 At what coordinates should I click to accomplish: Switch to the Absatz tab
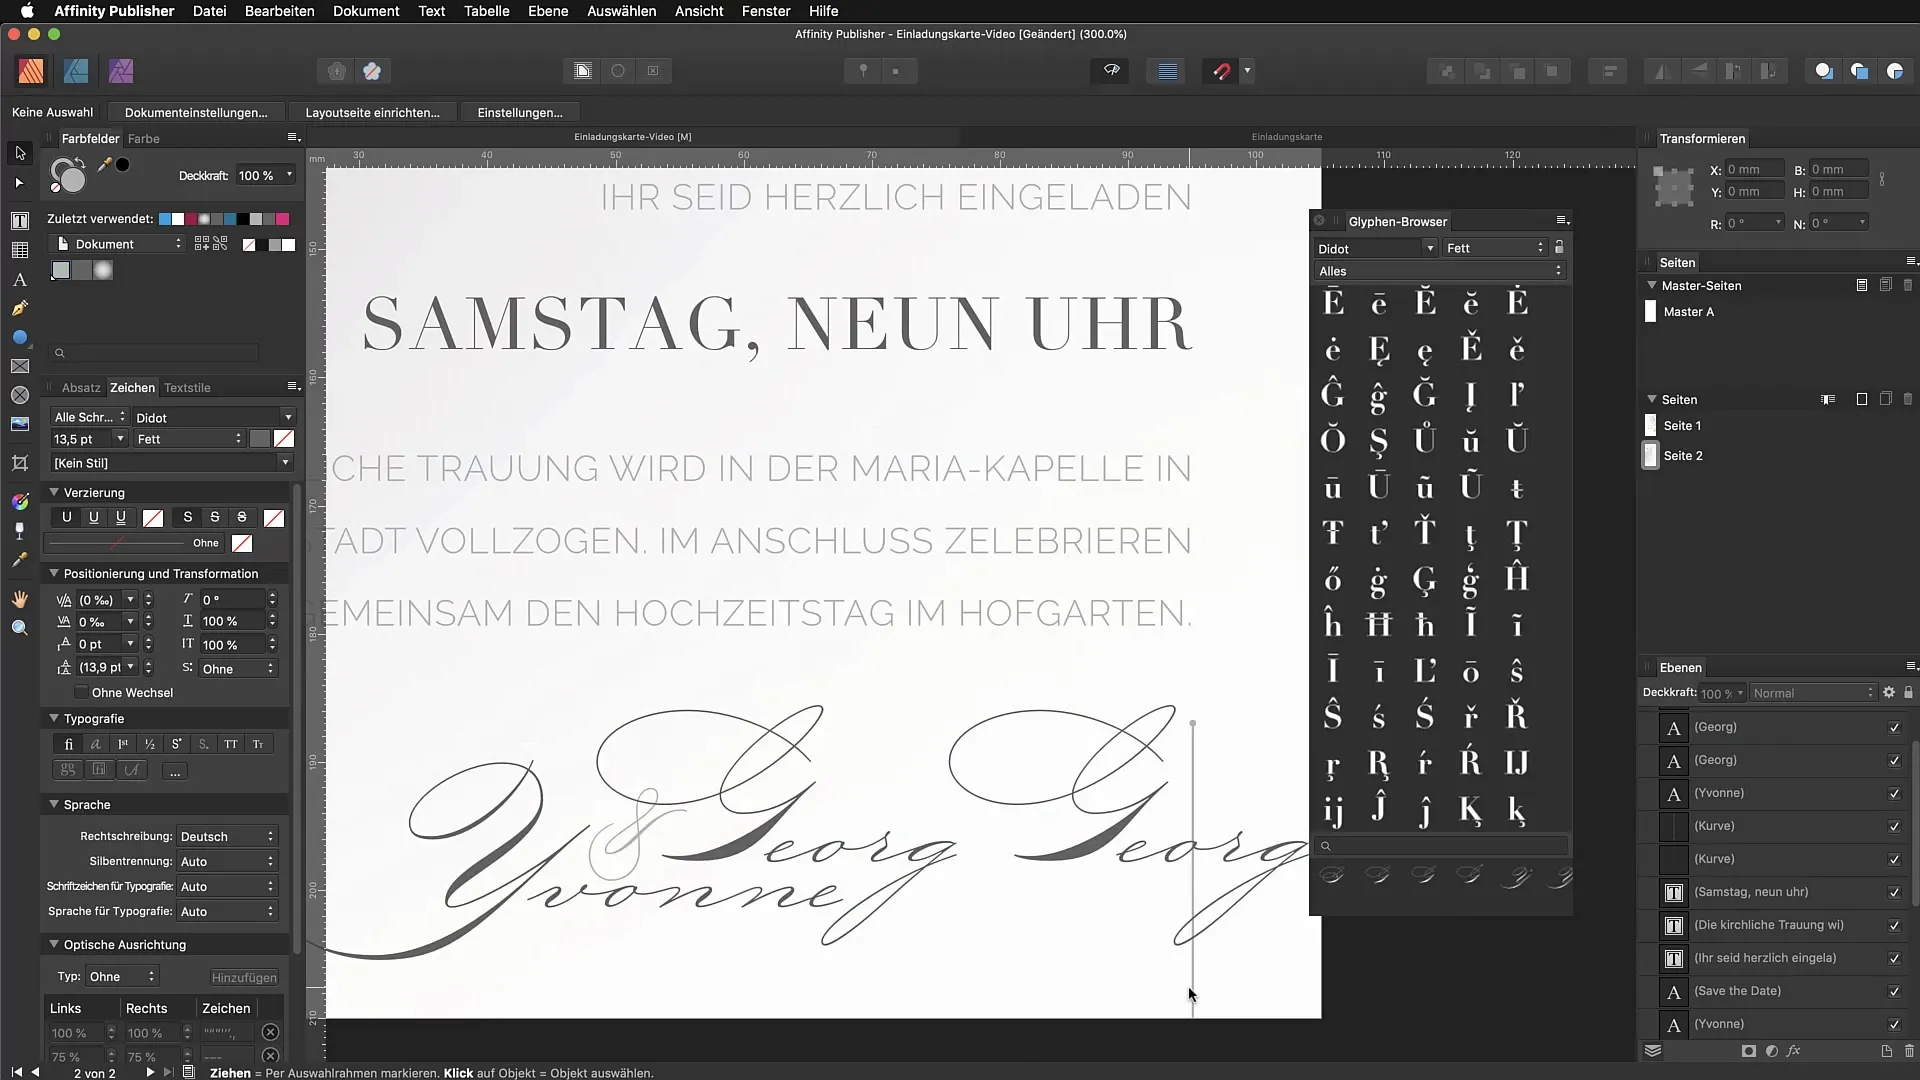(x=81, y=388)
